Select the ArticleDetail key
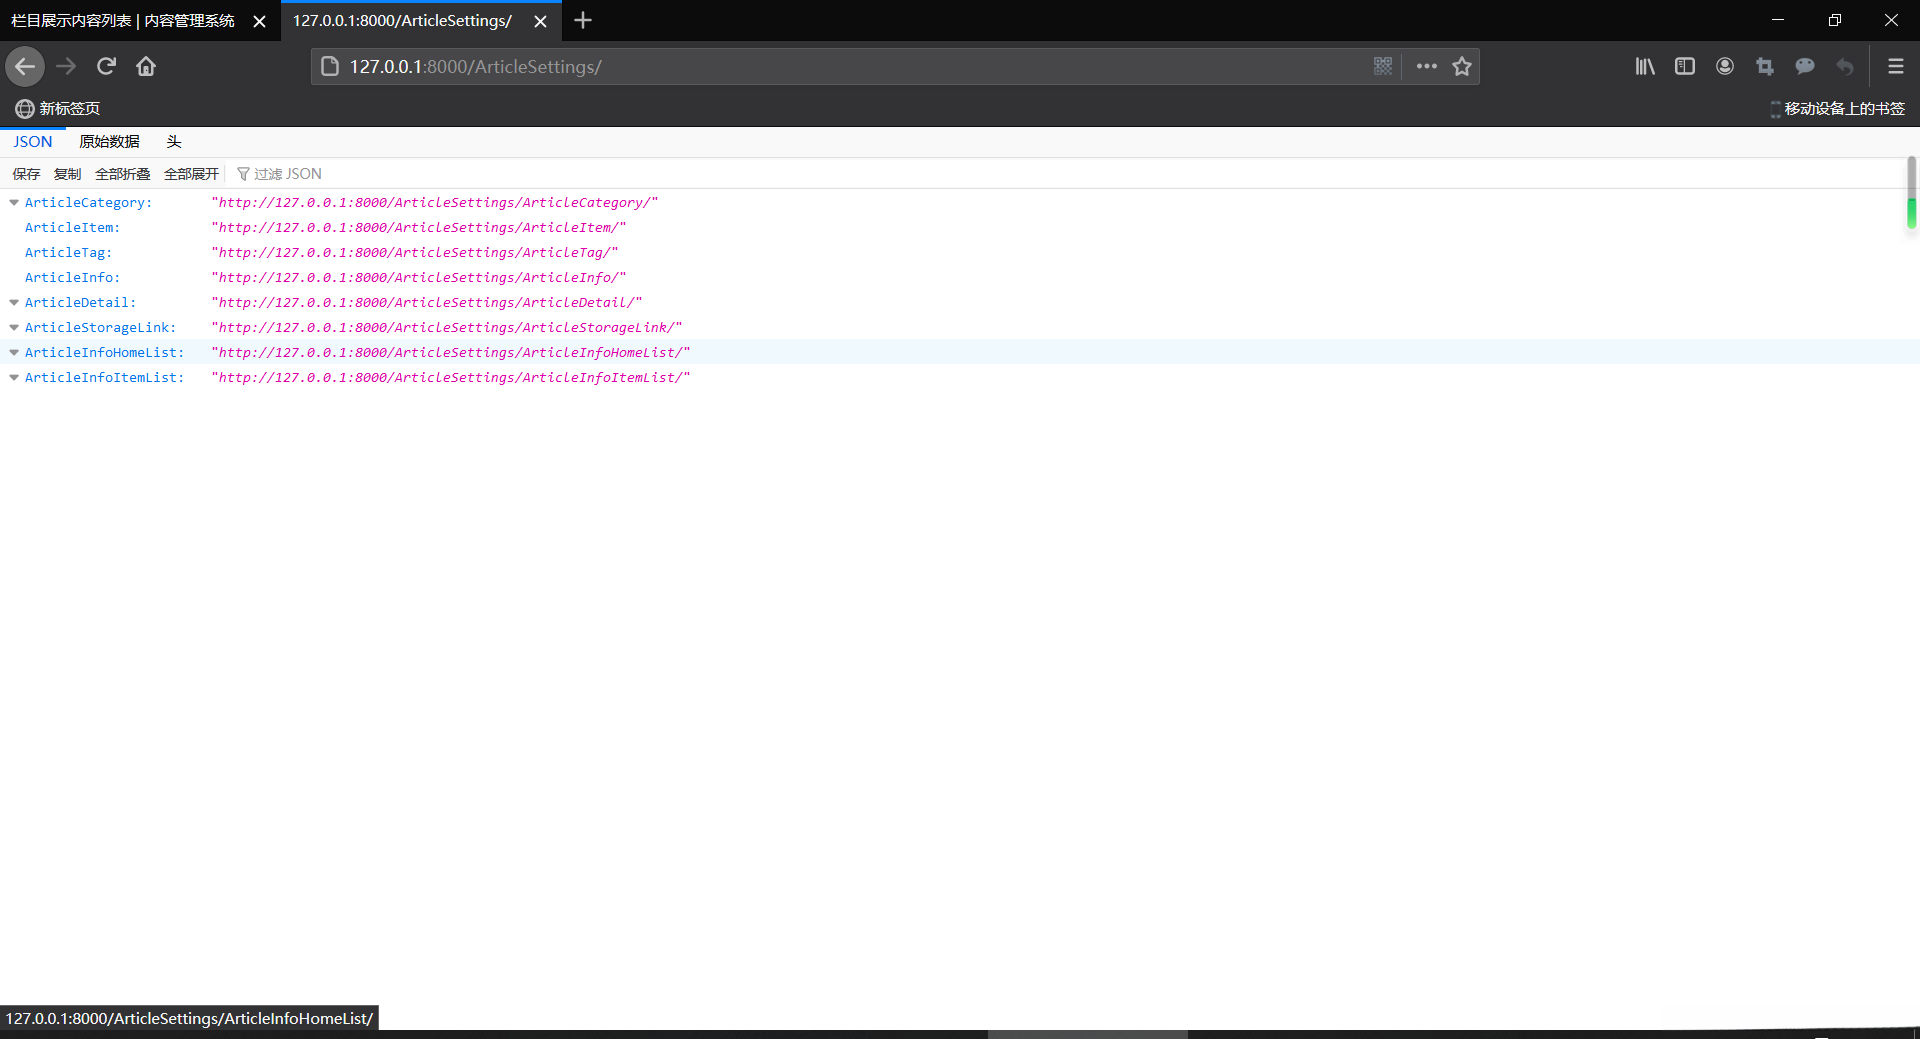 pyautogui.click(x=80, y=303)
